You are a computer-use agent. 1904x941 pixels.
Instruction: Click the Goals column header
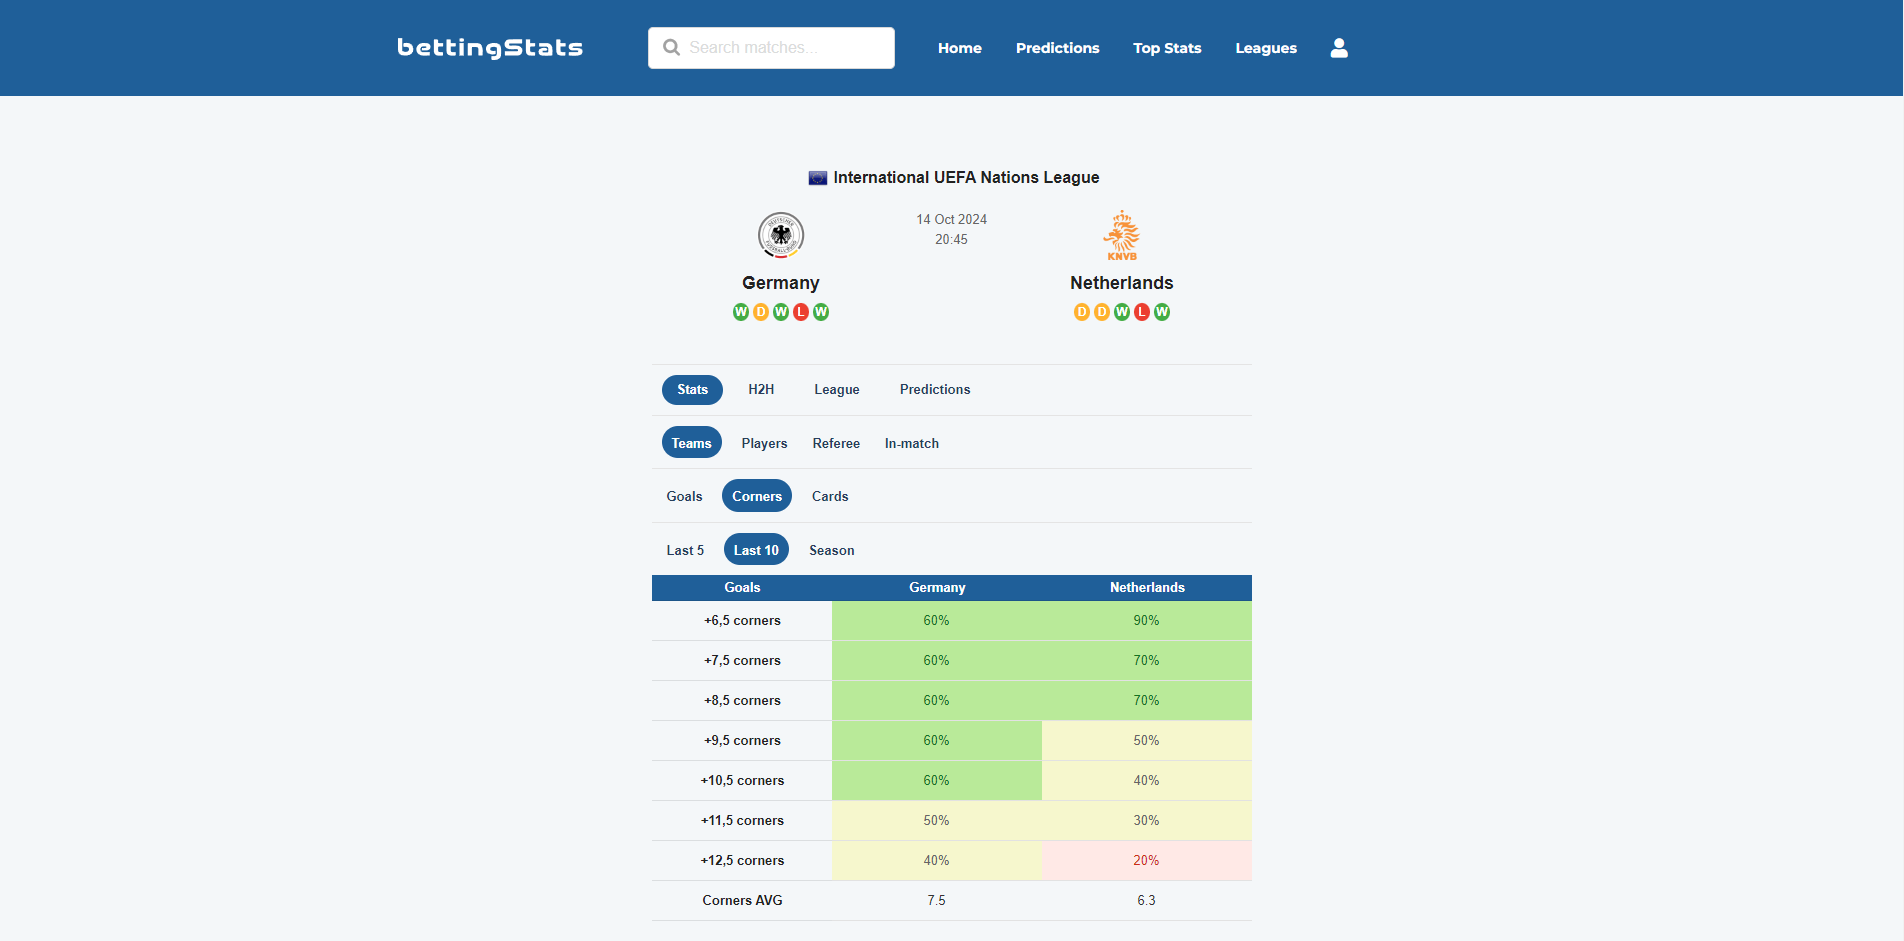[x=742, y=588]
